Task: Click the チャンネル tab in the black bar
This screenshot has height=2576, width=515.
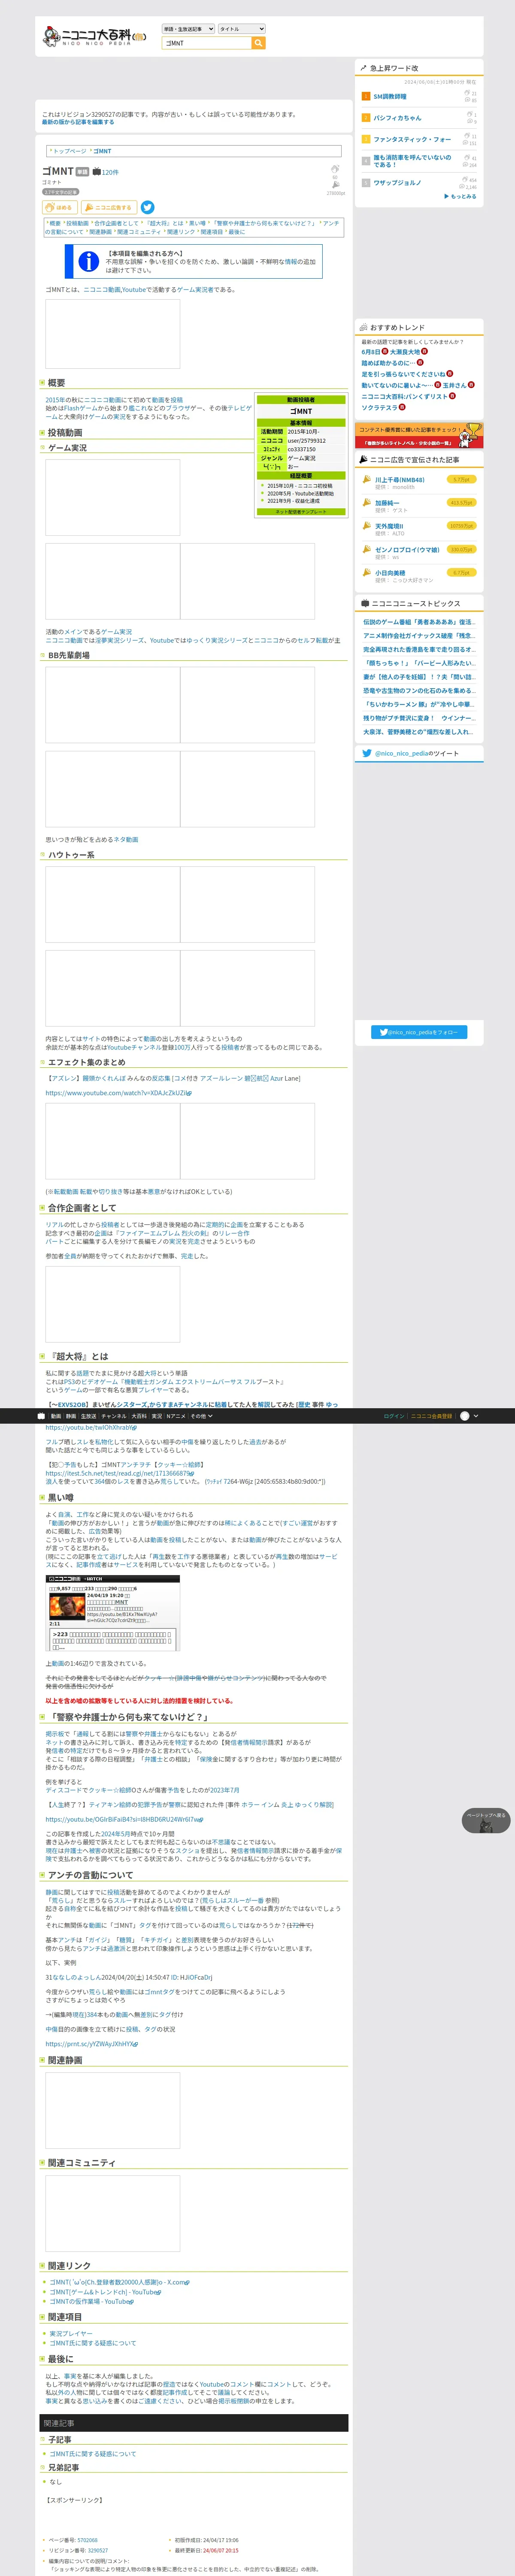Action: pos(114,1416)
